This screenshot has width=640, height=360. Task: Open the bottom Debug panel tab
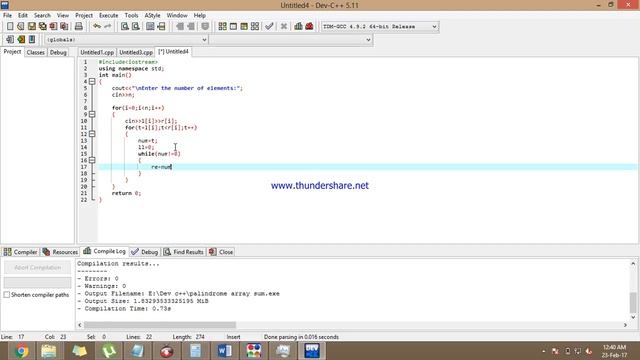pyautogui.click(x=145, y=252)
